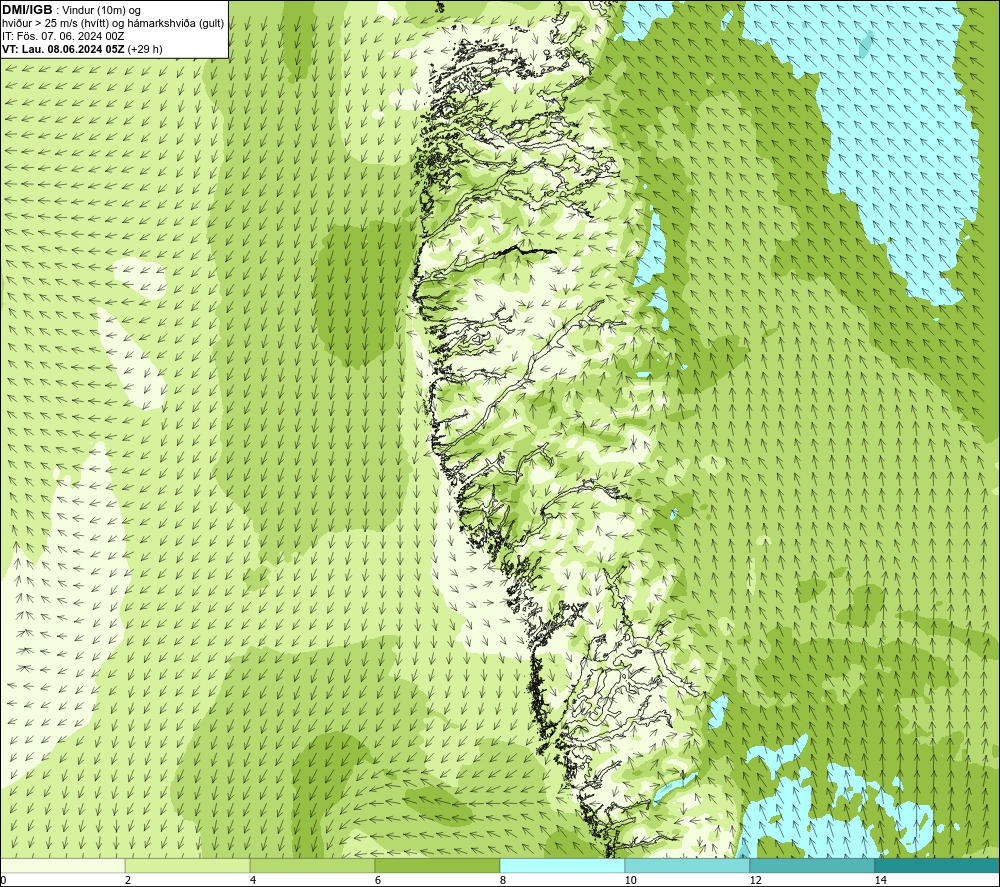Viewport: 1000px width, 887px height.
Task: Click the 0–2 m/s palest color band
Action: click(62, 865)
